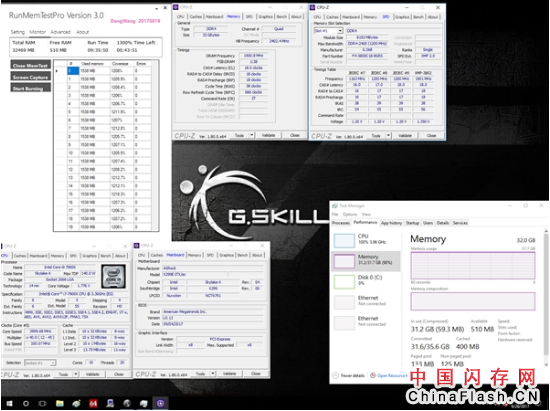
Task: Switch to Bench tab in CPU-Z Mainboard window
Action: [x=243, y=255]
